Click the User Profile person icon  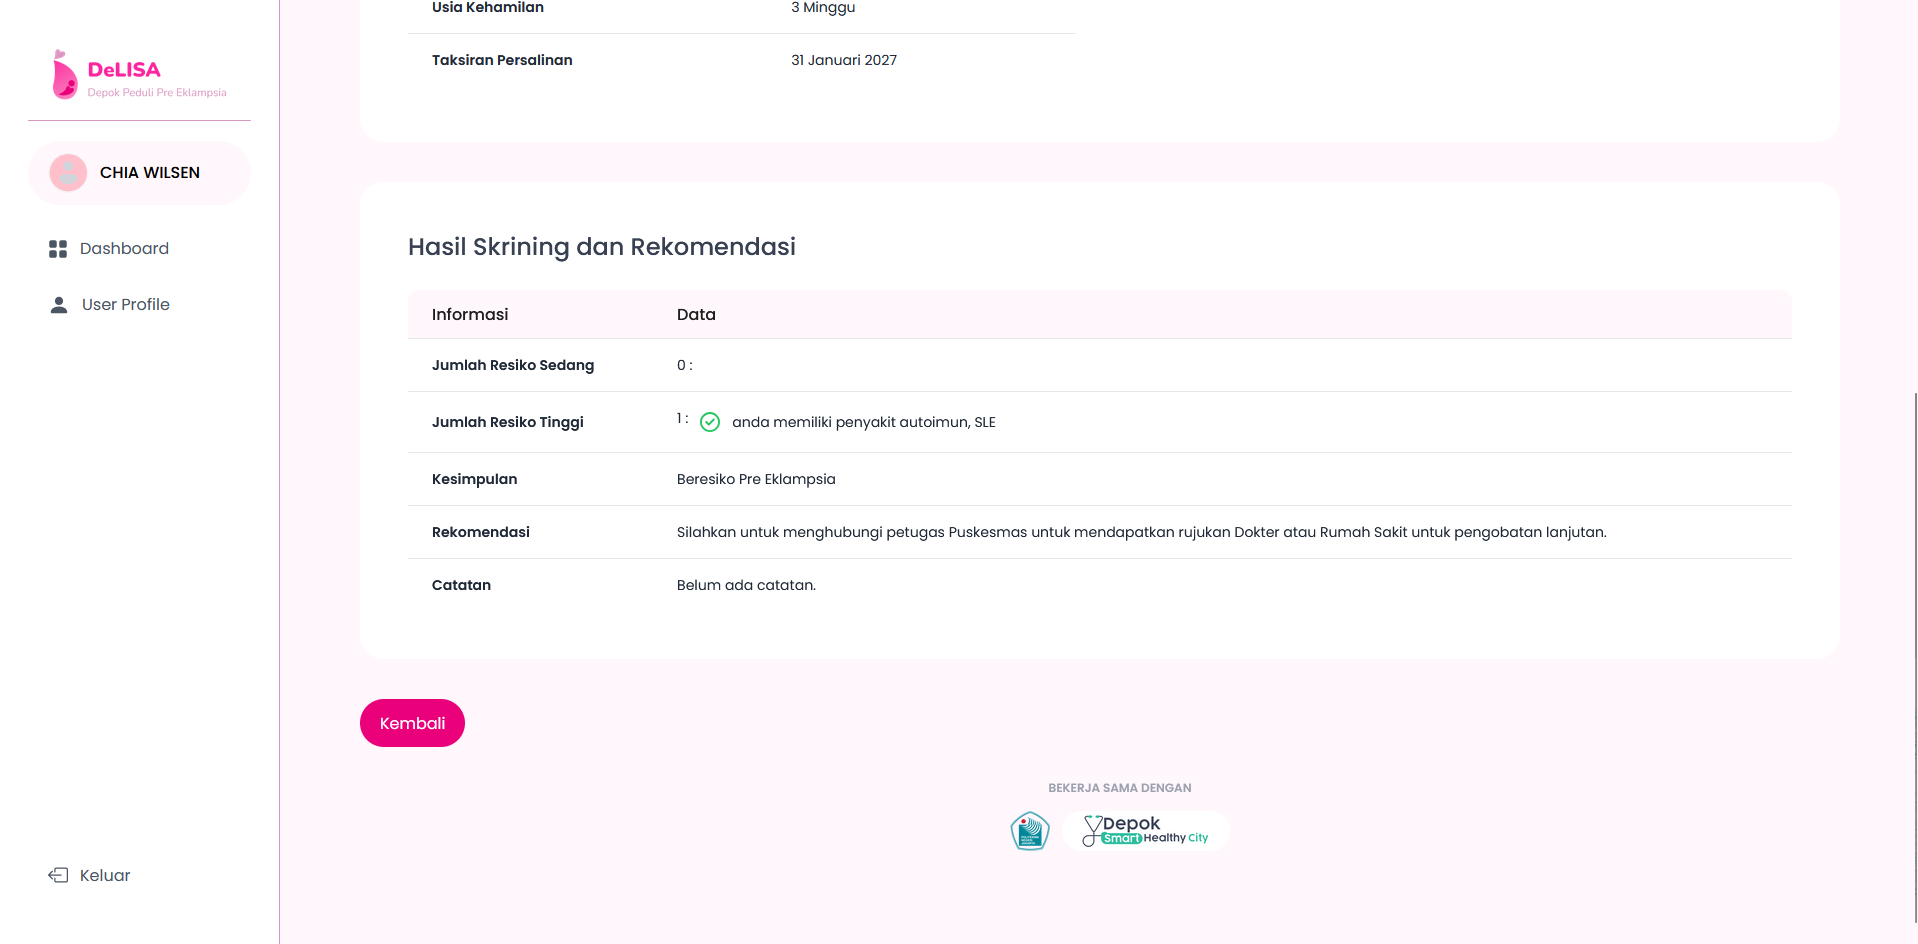click(59, 305)
